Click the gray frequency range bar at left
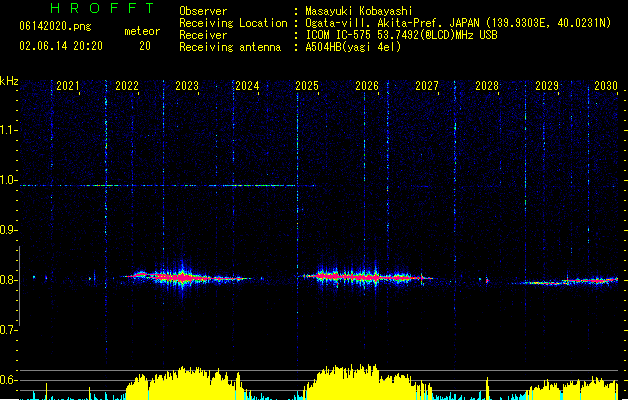Screen dimensions: 629x400 (x=19, y=286)
